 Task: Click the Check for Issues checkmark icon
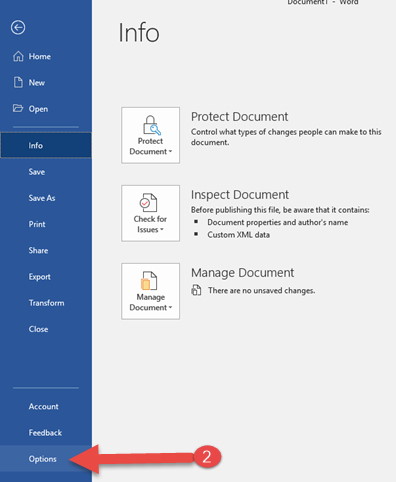[x=148, y=202]
